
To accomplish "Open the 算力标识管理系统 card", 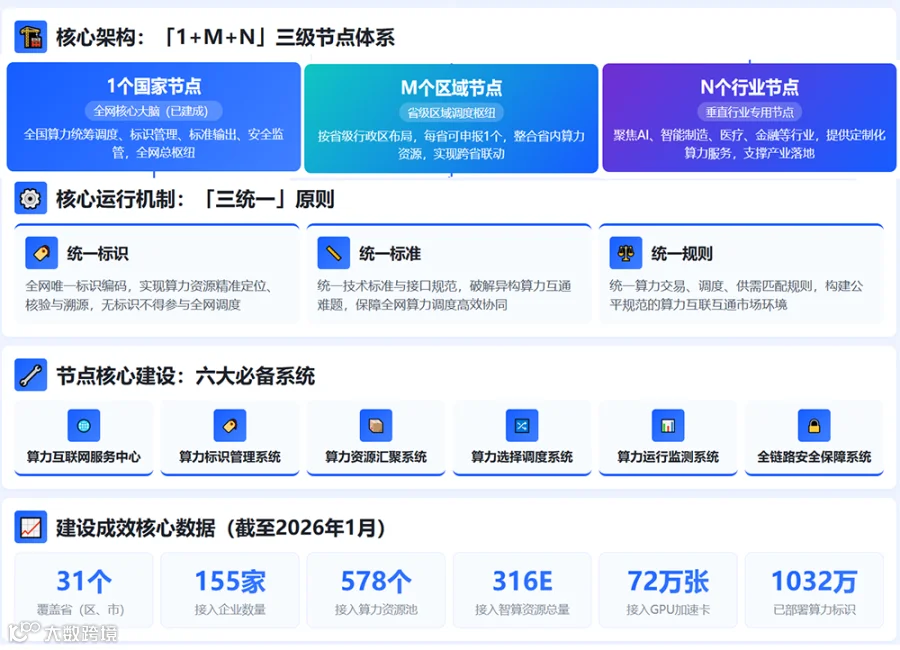I will [230, 438].
